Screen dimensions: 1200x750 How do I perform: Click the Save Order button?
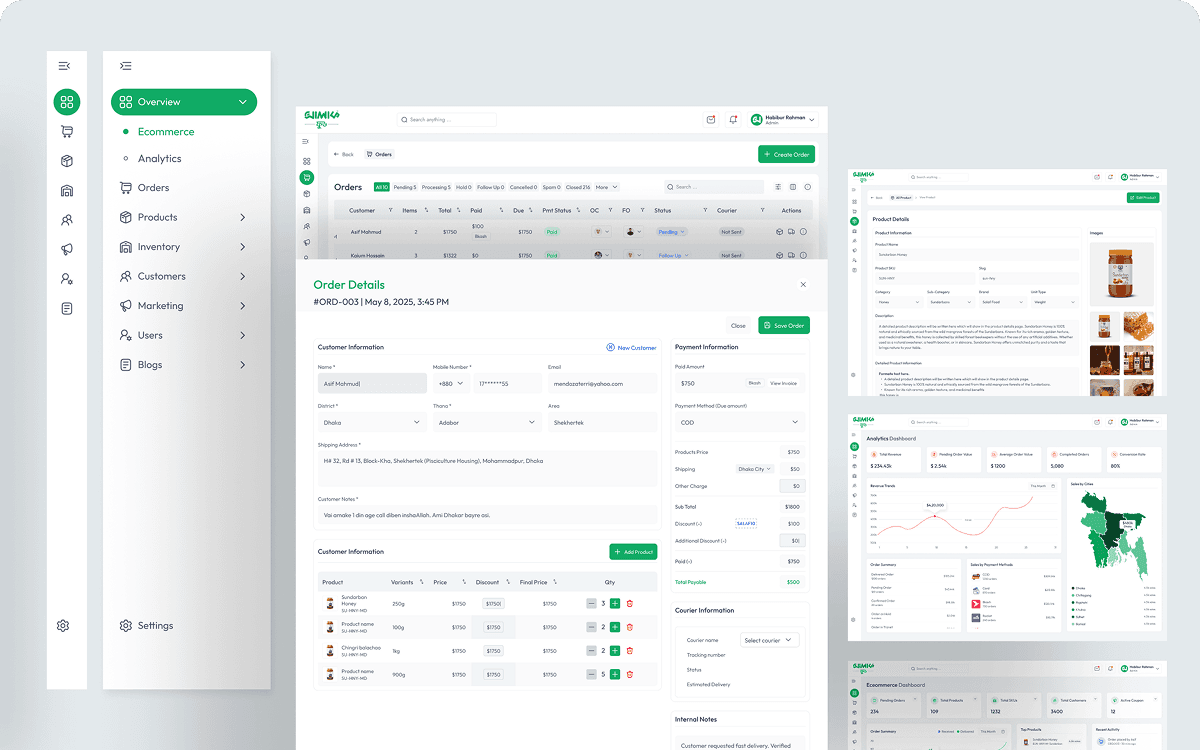click(x=784, y=325)
